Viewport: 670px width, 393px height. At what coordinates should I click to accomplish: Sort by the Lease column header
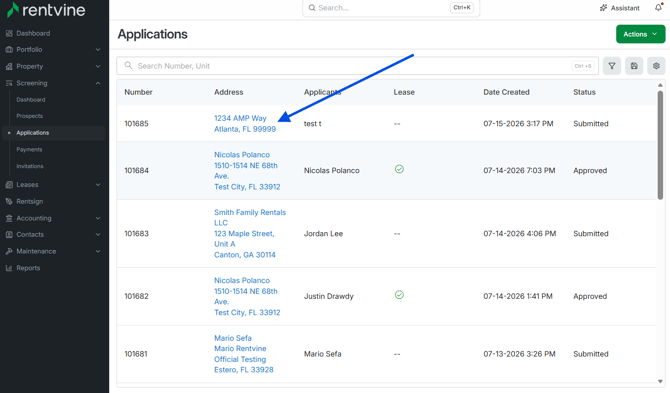point(404,92)
